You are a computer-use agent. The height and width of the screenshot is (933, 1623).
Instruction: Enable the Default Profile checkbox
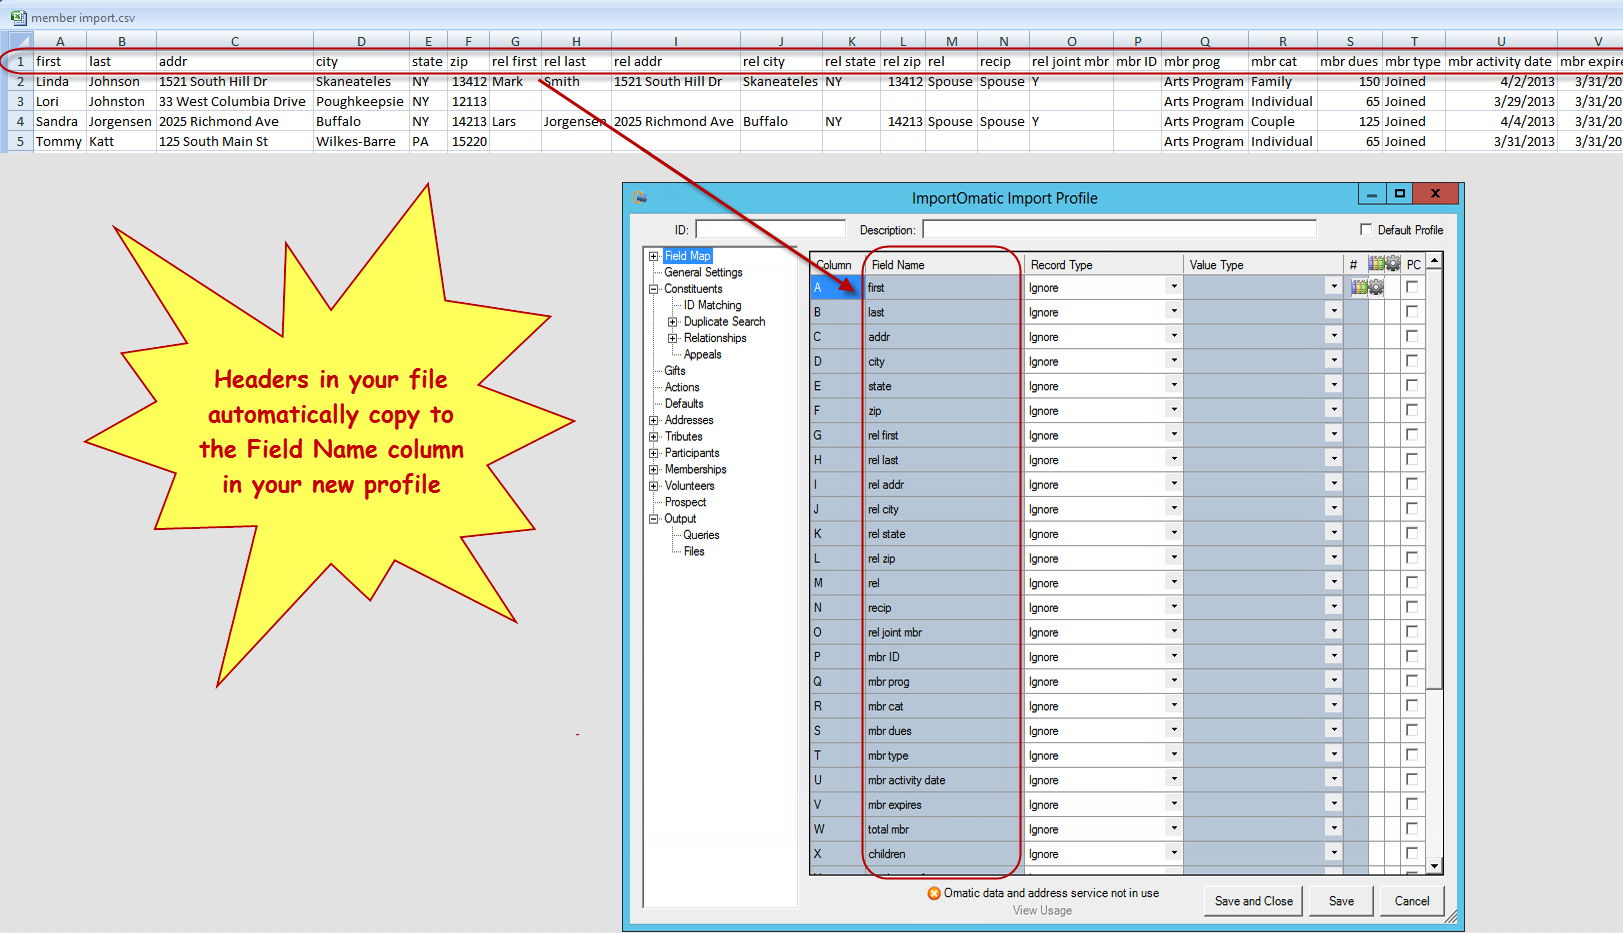point(1367,229)
